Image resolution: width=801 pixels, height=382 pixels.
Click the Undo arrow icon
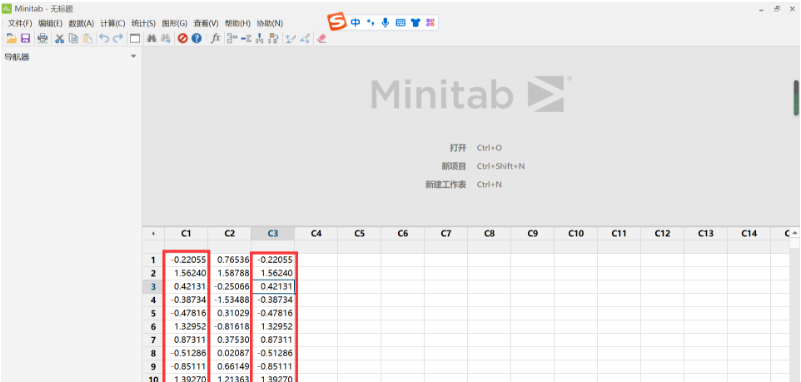[104, 38]
